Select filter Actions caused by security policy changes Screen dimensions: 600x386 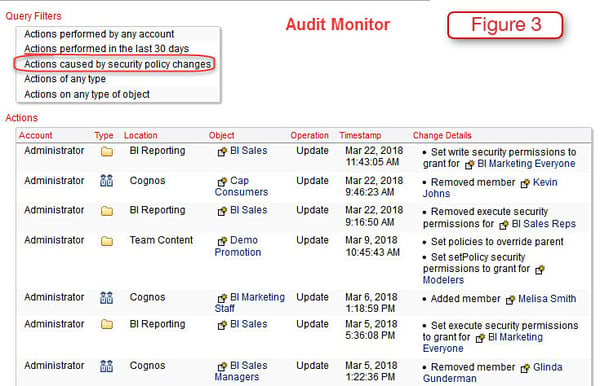point(117,64)
